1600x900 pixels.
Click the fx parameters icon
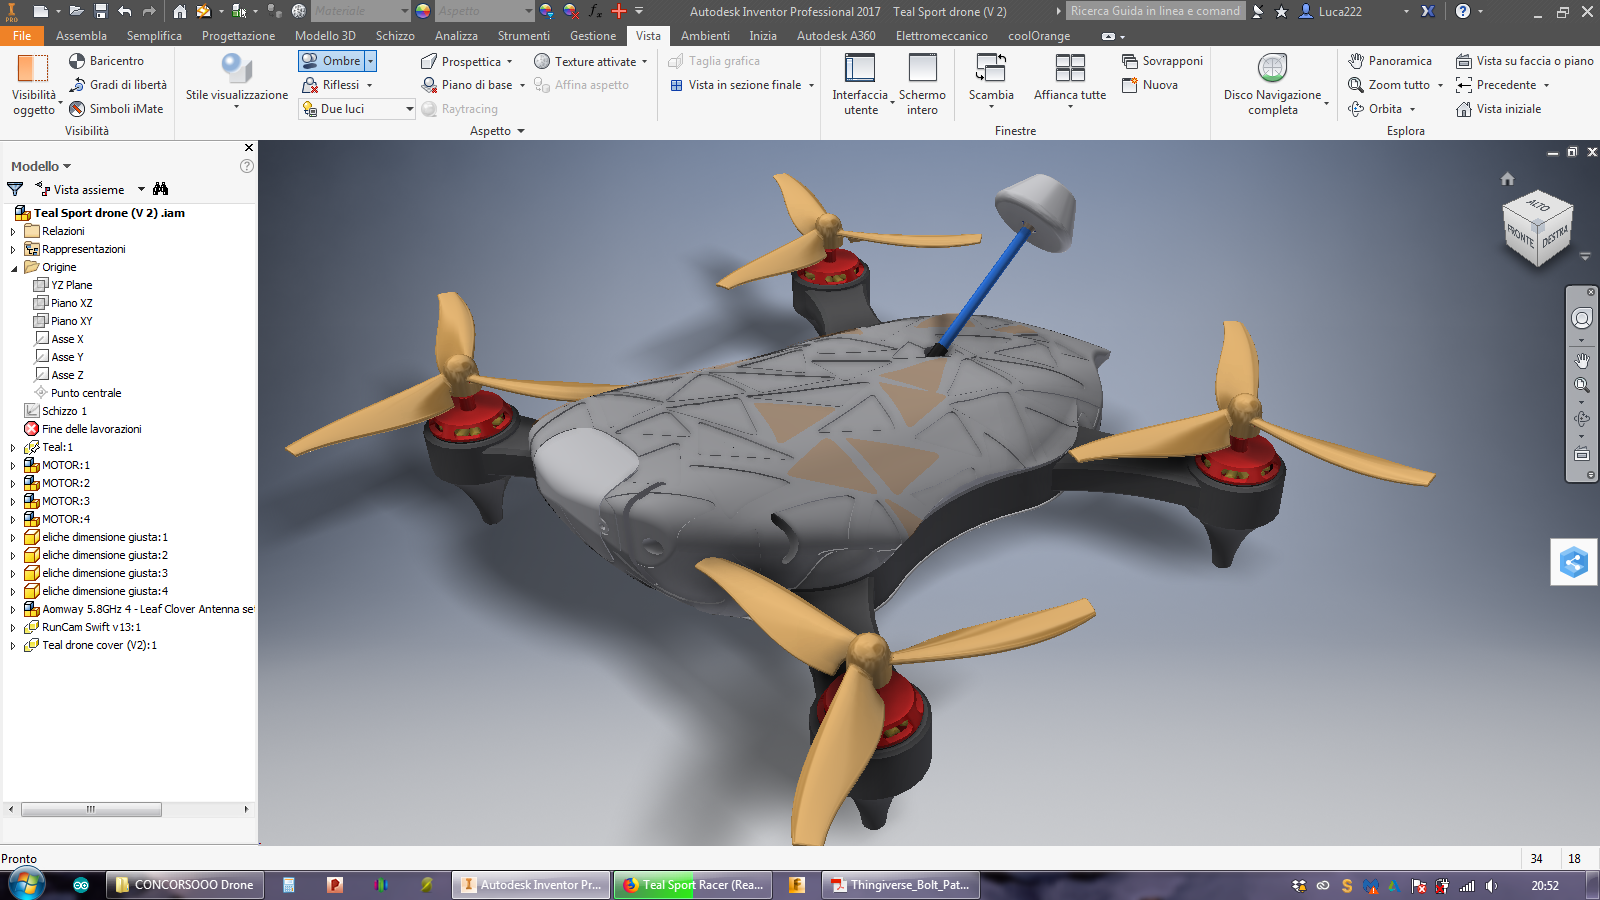595,11
